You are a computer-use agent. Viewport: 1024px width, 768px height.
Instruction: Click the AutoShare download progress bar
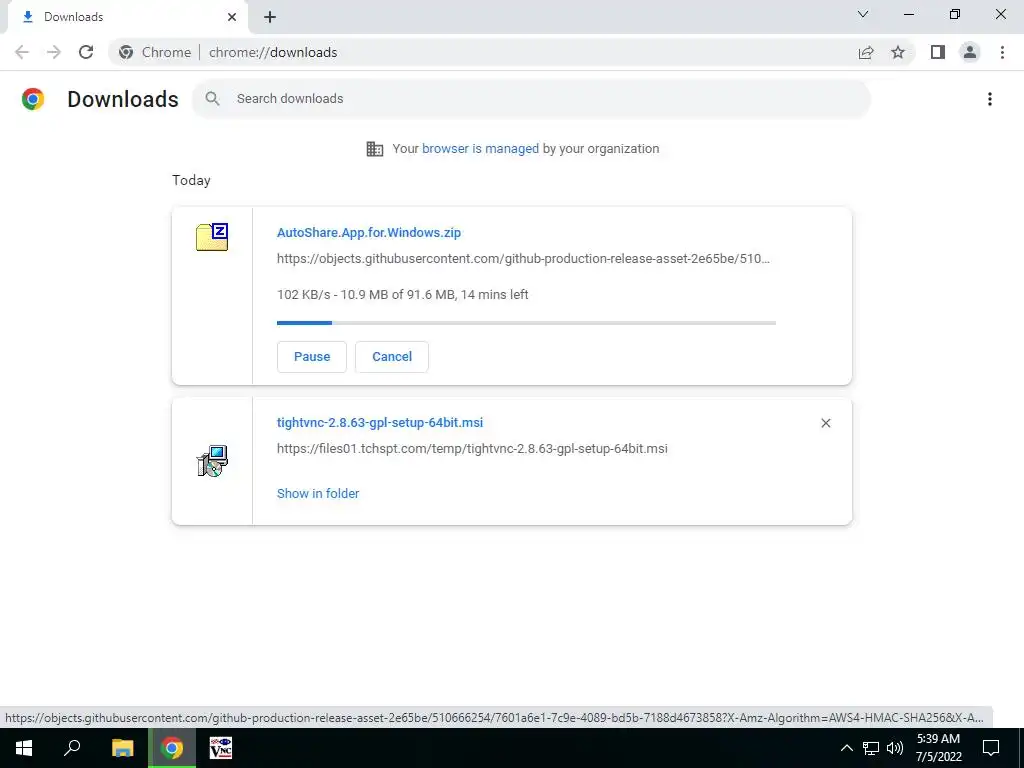(526, 323)
